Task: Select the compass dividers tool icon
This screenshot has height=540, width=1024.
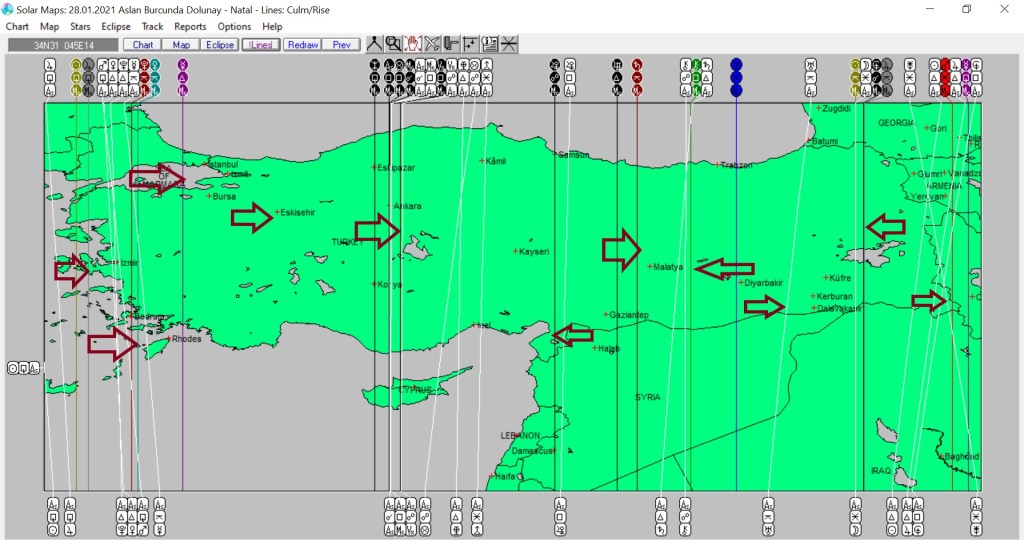Action: click(374, 44)
